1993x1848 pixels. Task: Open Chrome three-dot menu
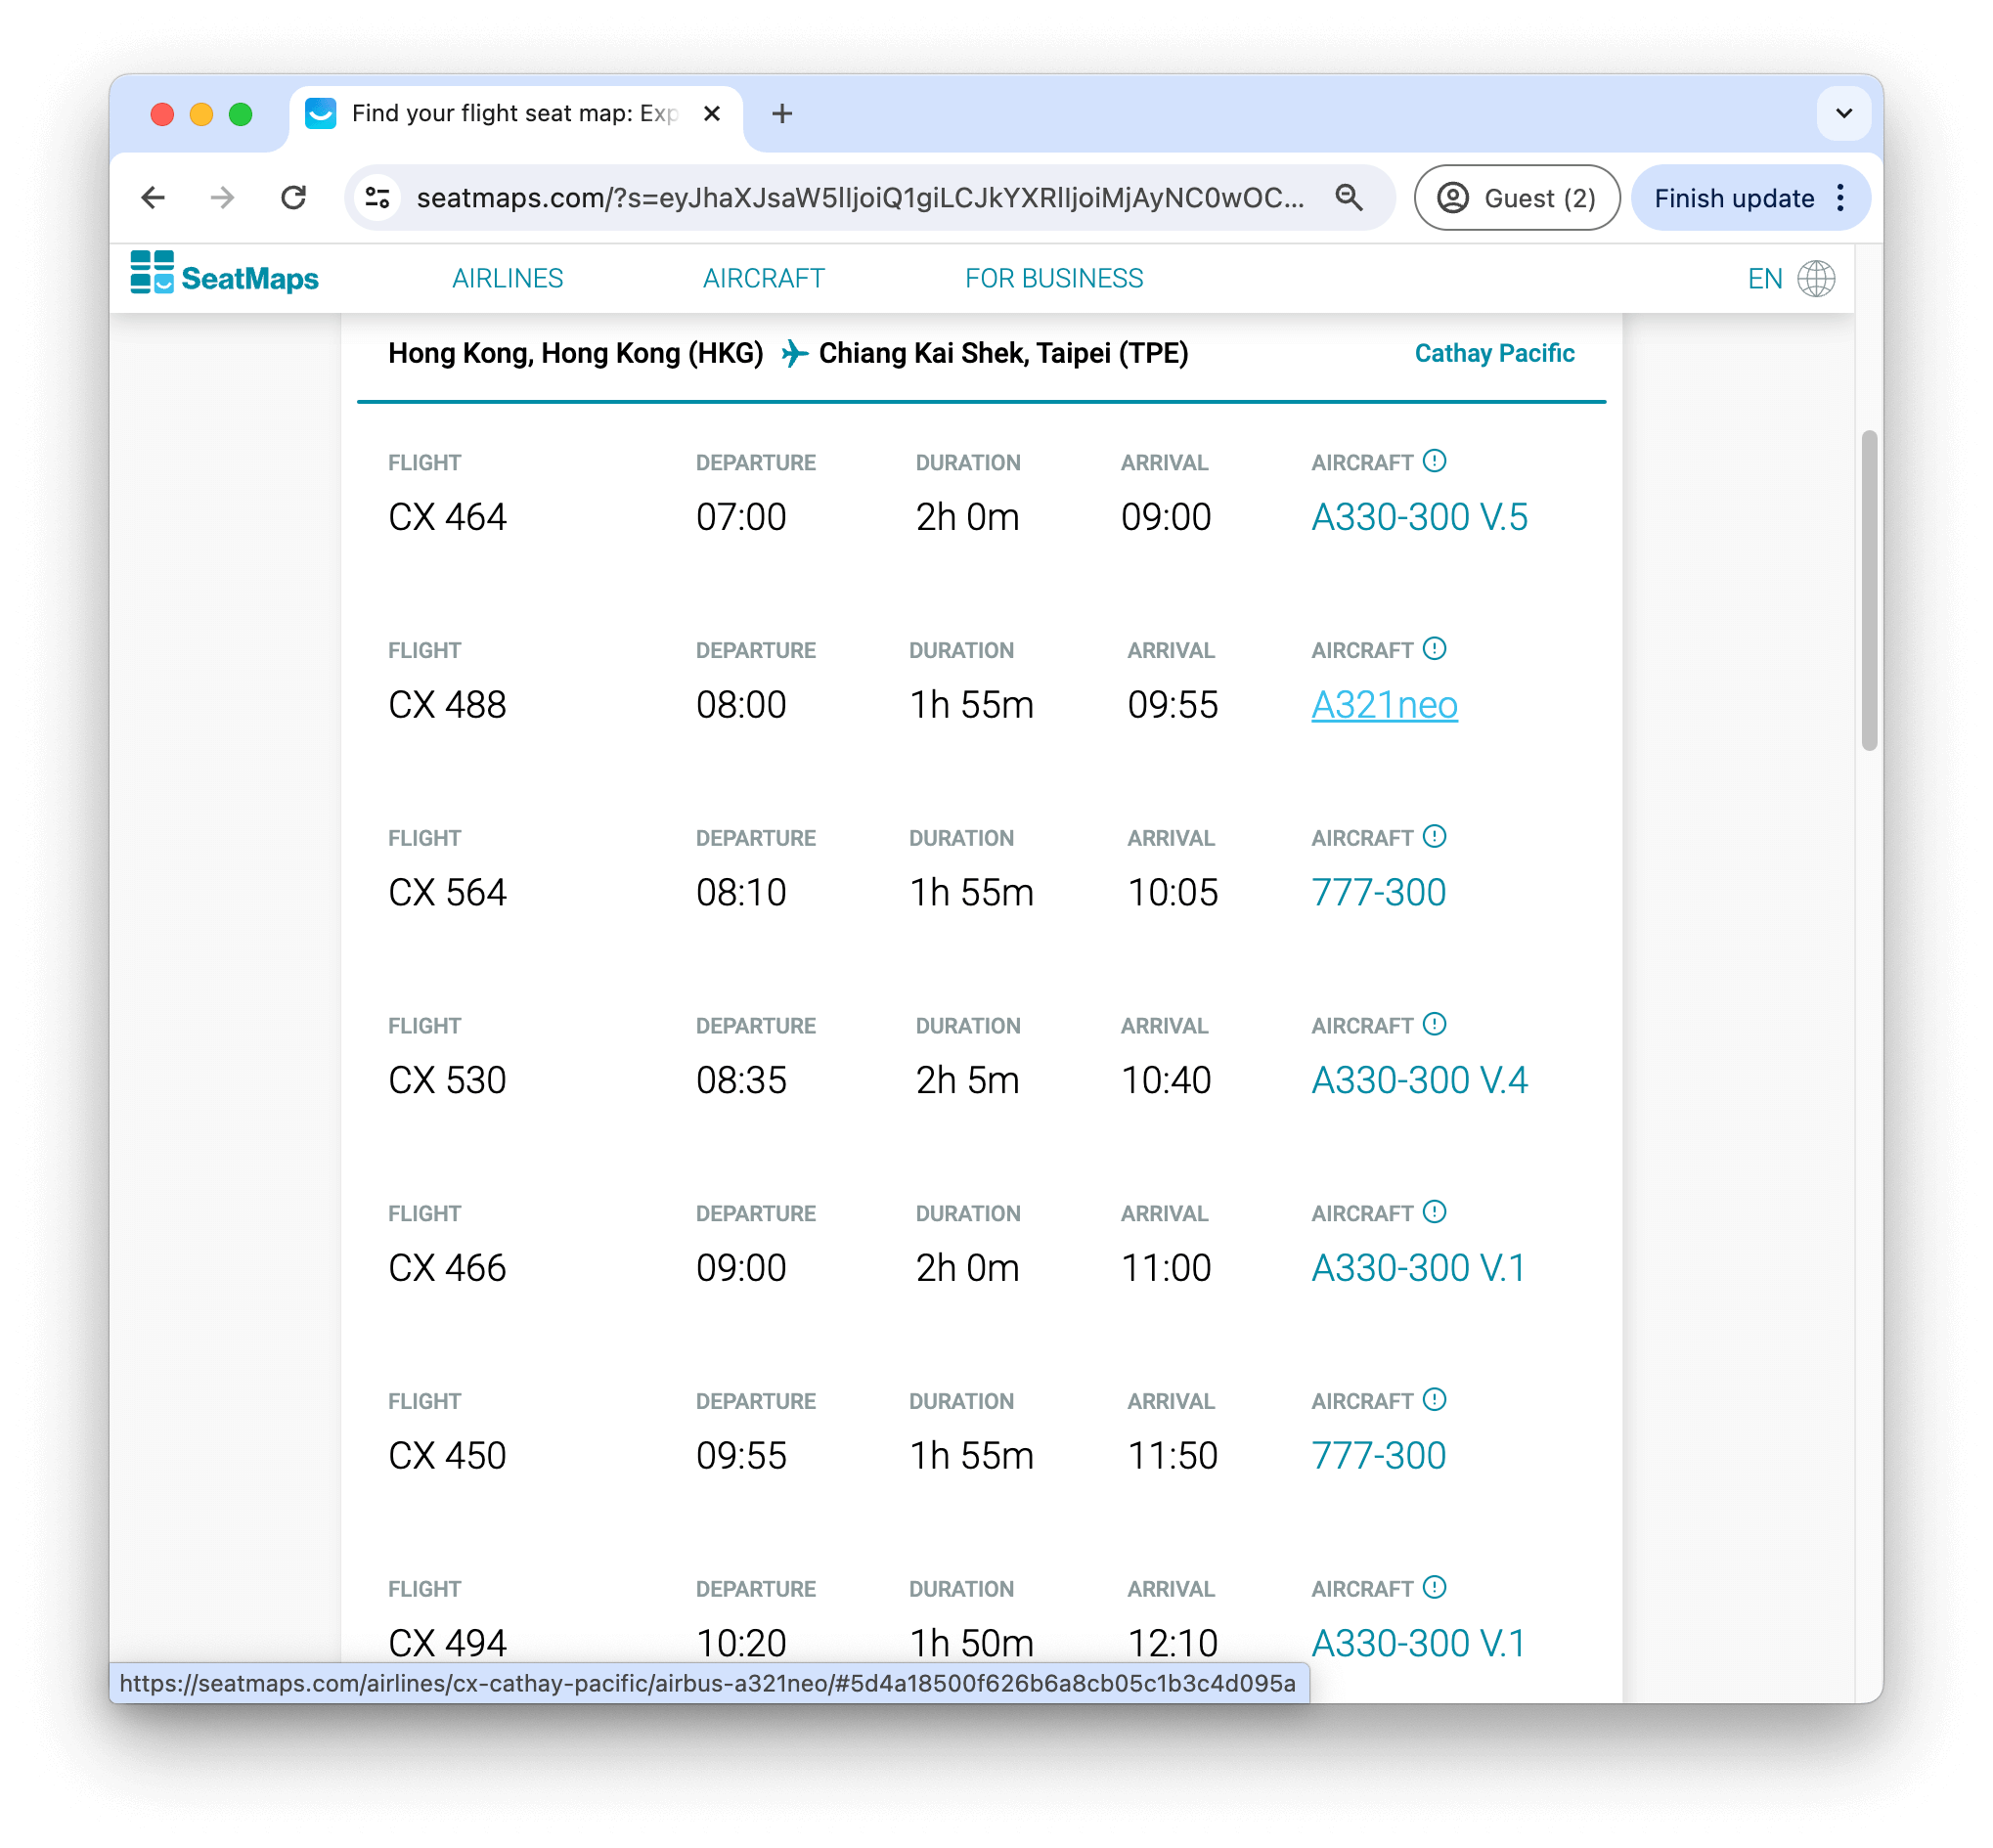point(1839,198)
